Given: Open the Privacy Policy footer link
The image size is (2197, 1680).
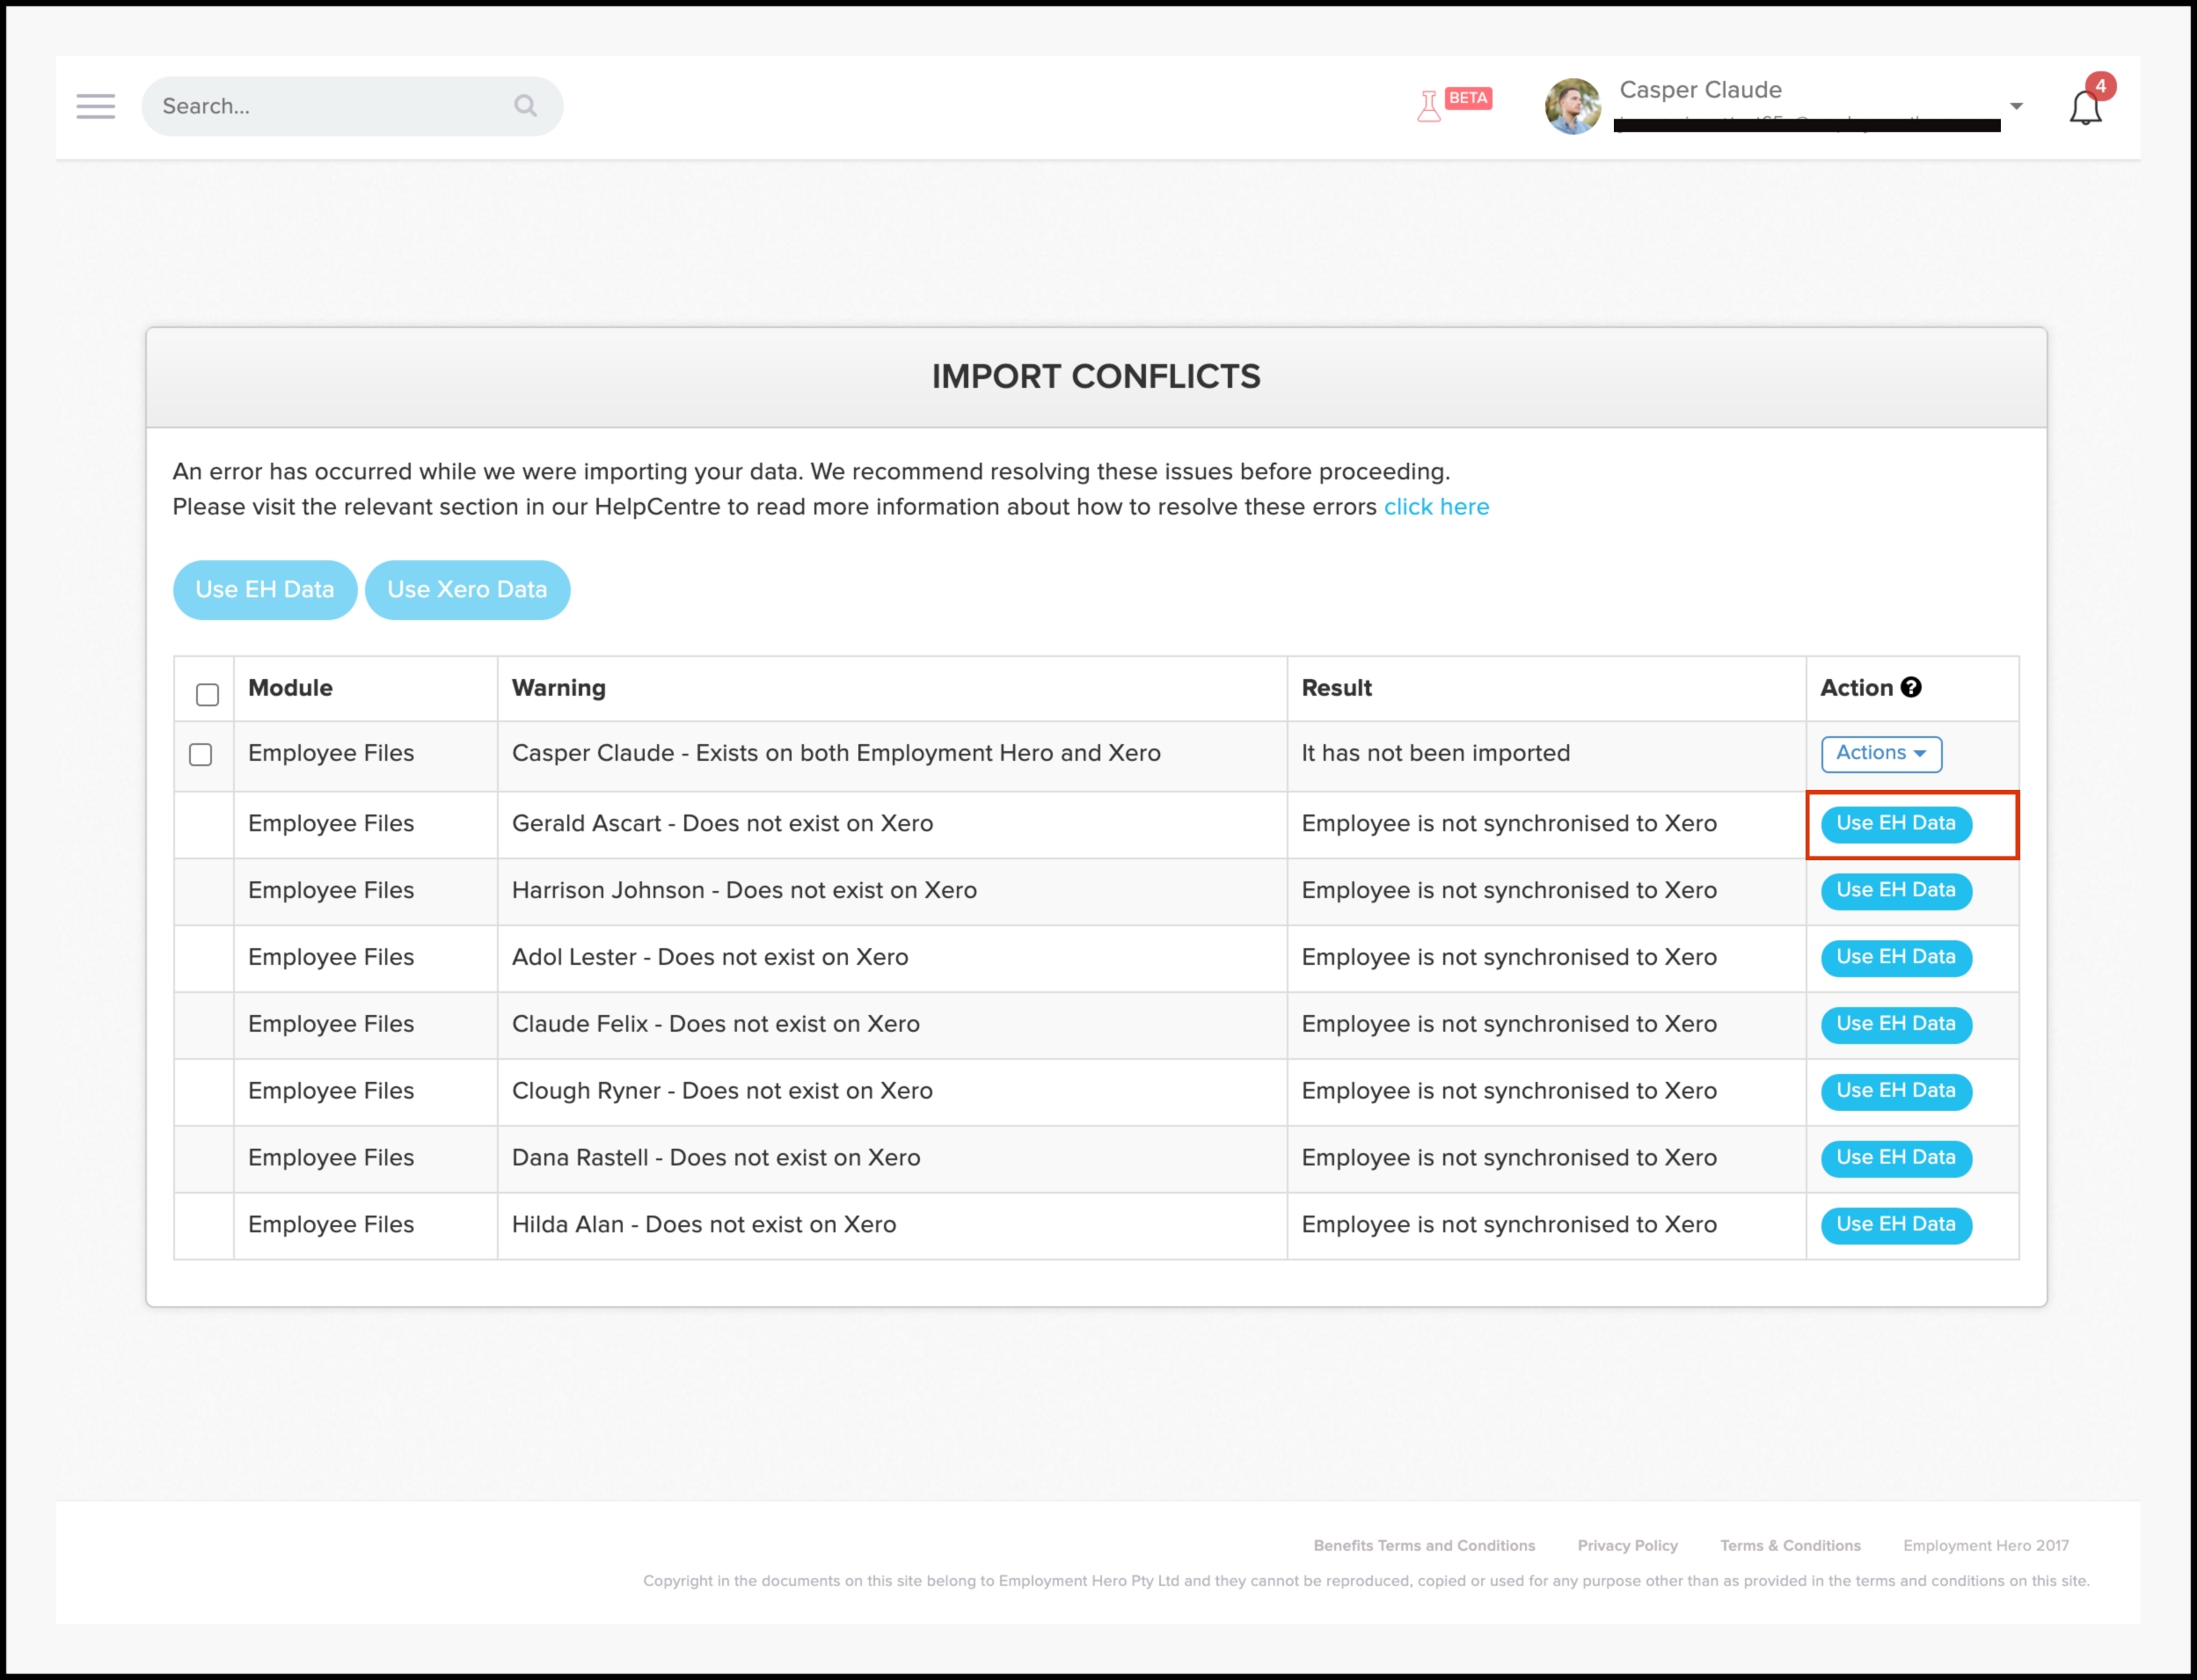Looking at the screenshot, I should pyautogui.click(x=1627, y=1545).
